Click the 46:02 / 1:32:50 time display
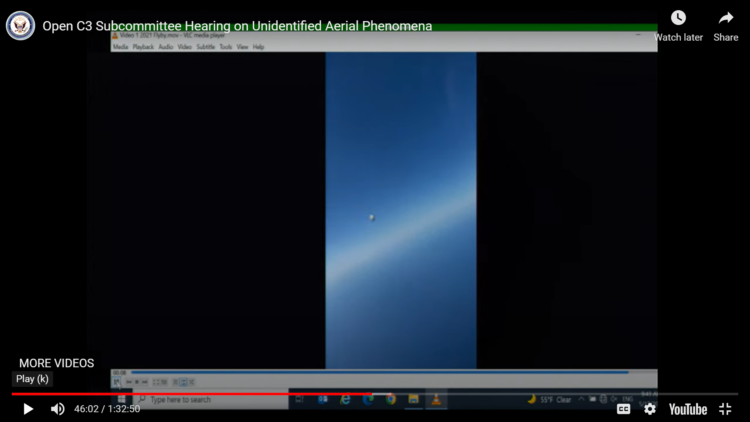 pos(107,409)
